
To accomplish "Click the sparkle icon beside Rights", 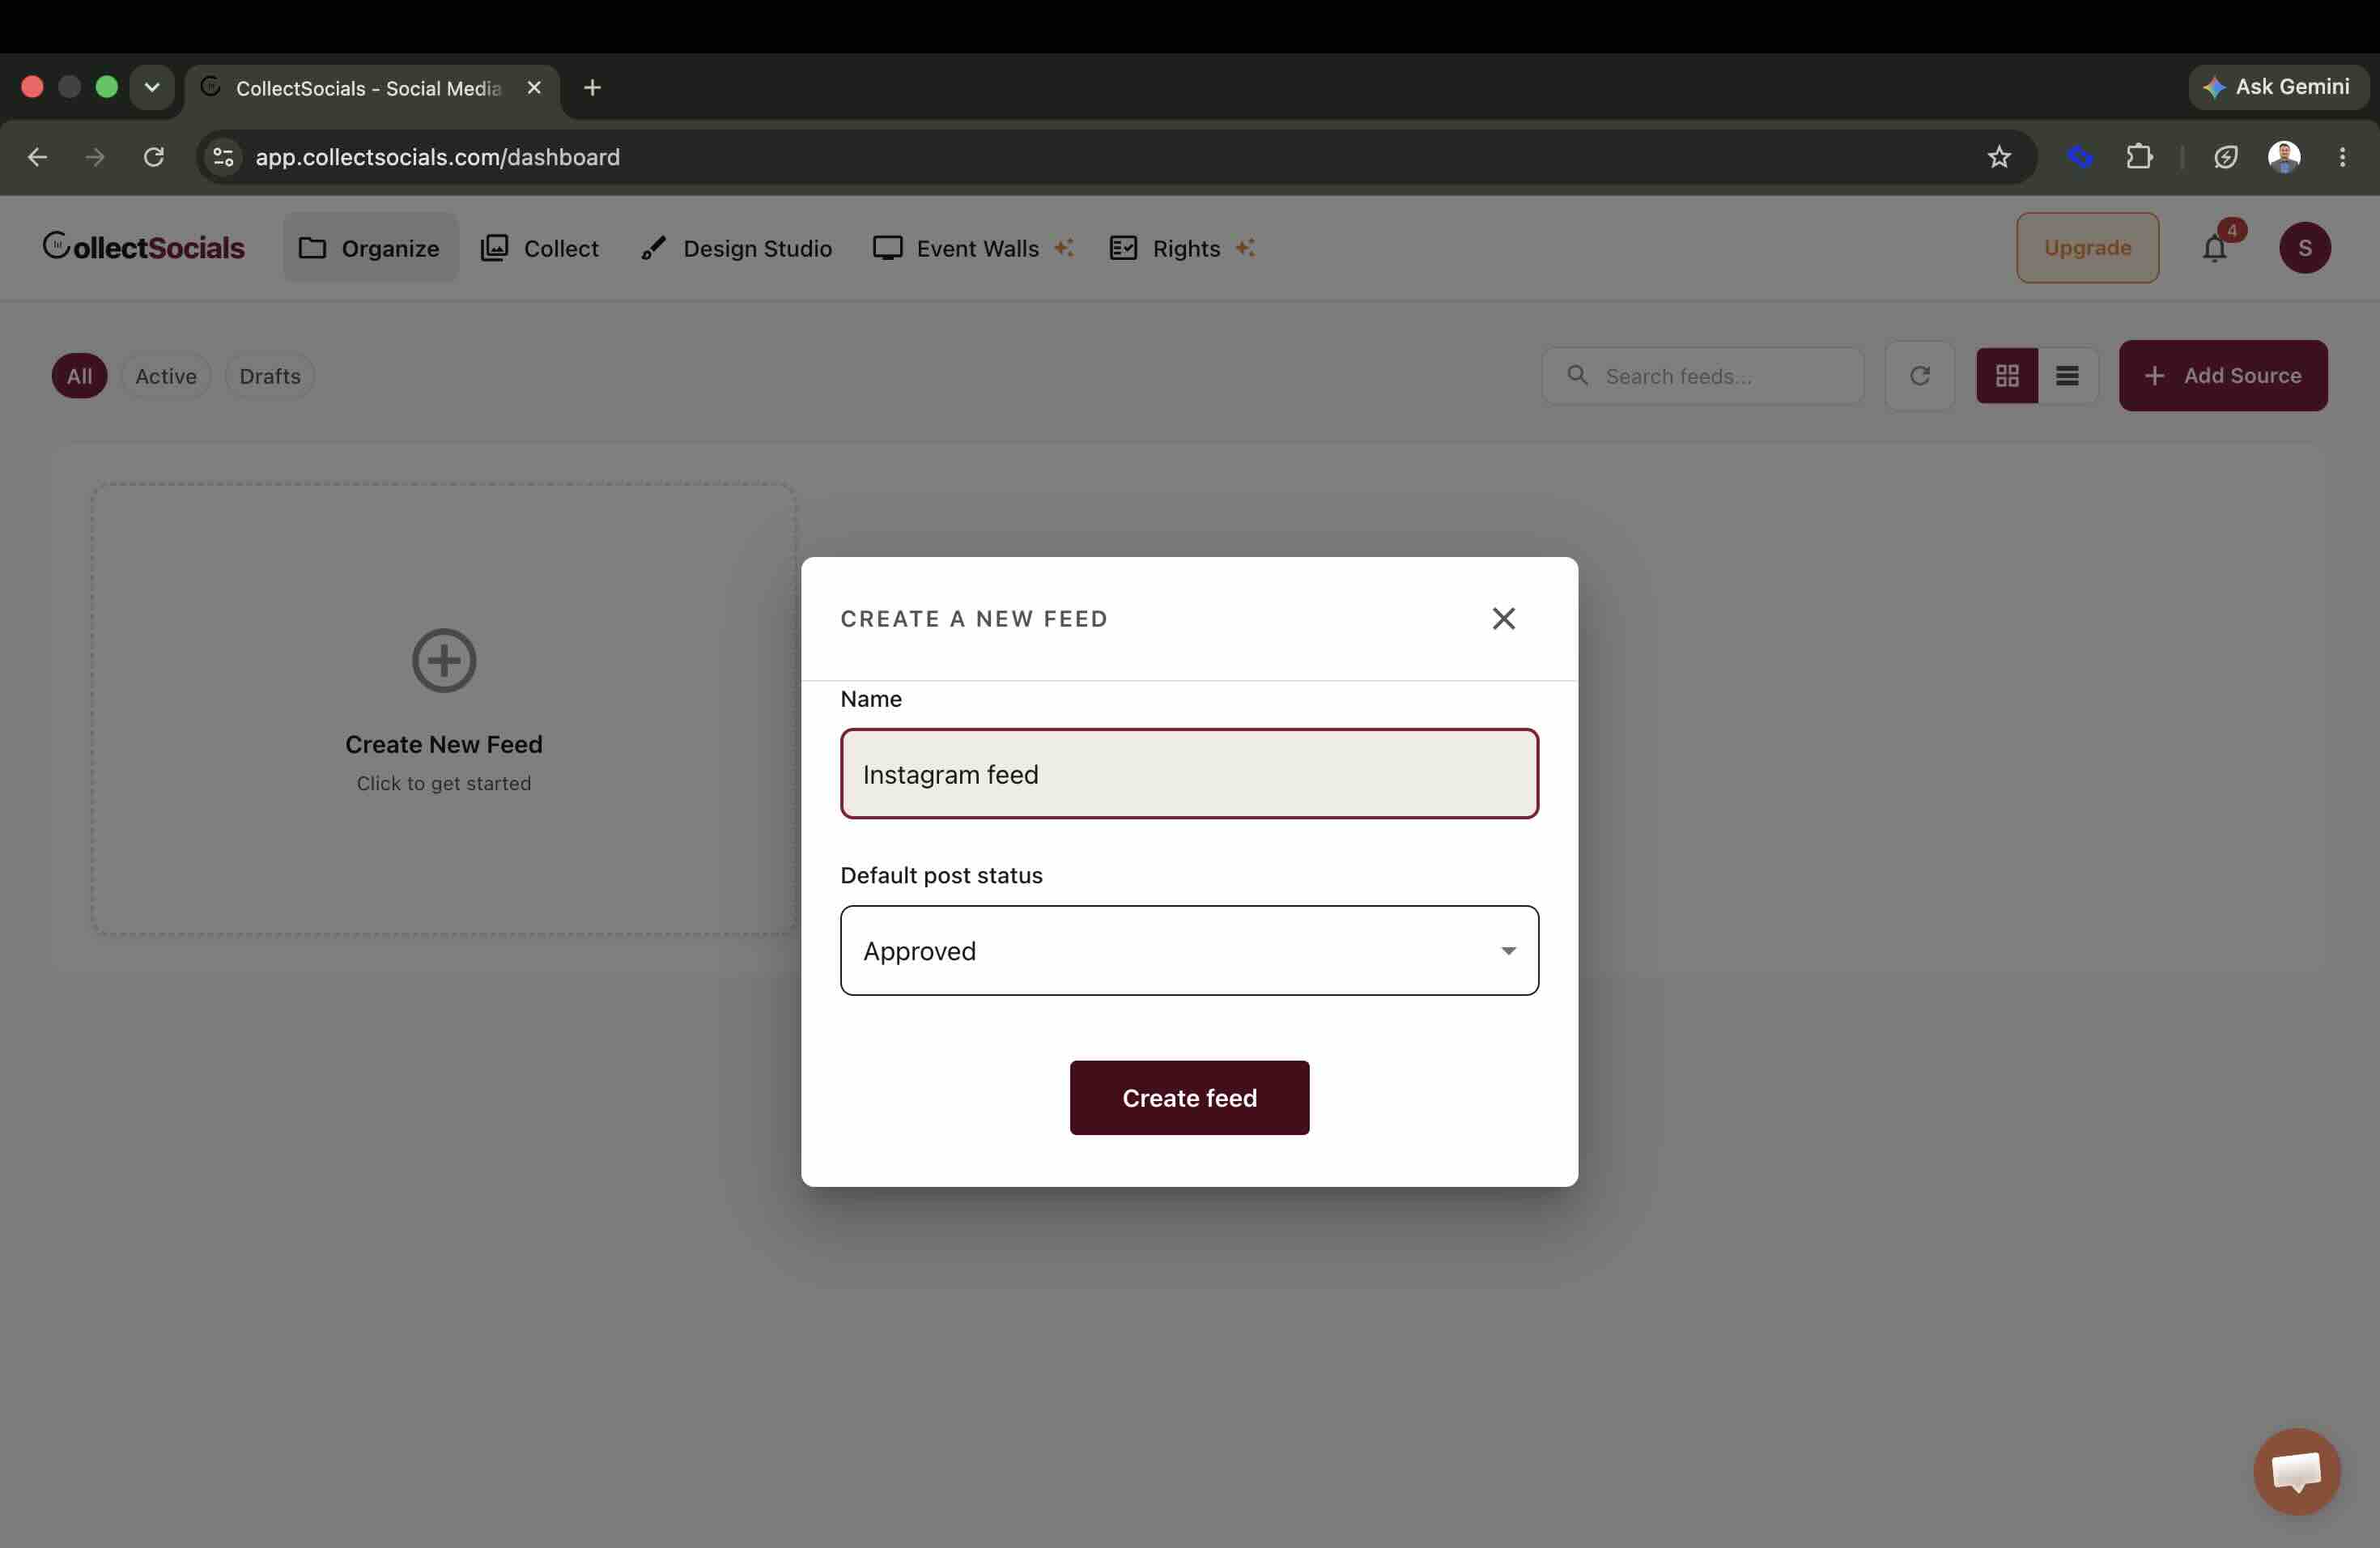I will click(1245, 248).
